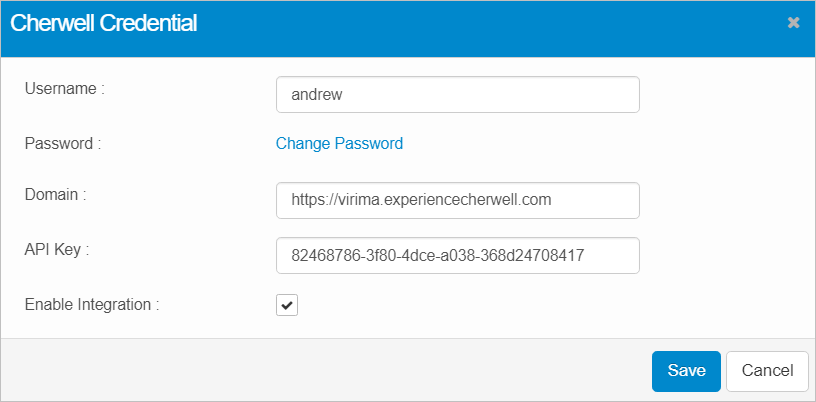816x402 pixels.
Task: Click the Password label text
Action: (62, 143)
